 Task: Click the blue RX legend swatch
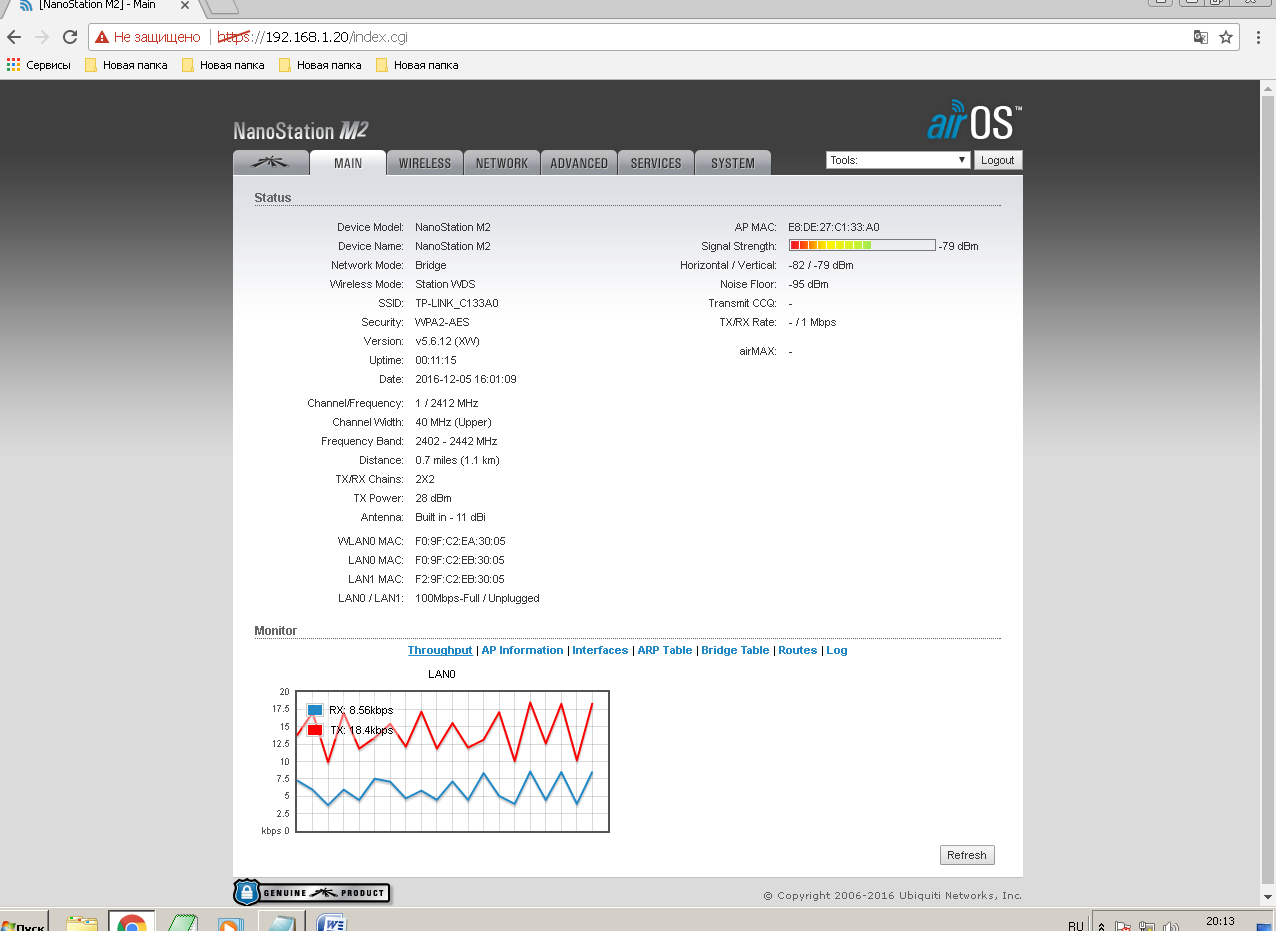point(315,710)
